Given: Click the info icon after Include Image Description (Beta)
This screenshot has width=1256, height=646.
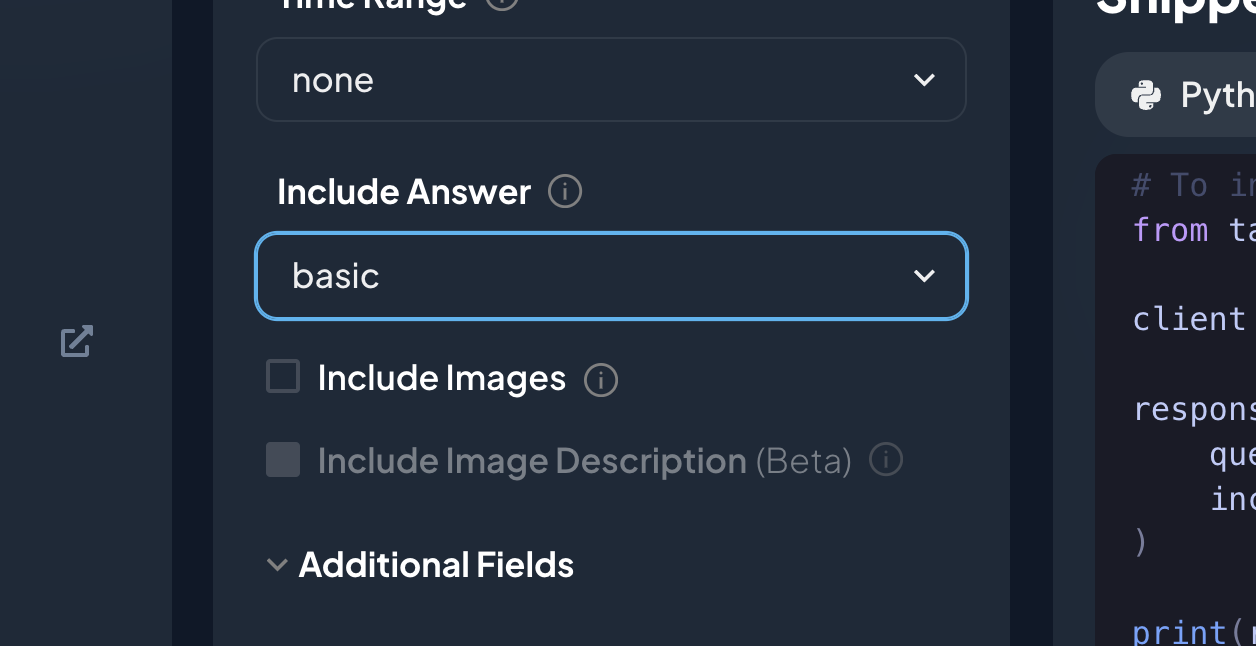Looking at the screenshot, I should click(886, 460).
